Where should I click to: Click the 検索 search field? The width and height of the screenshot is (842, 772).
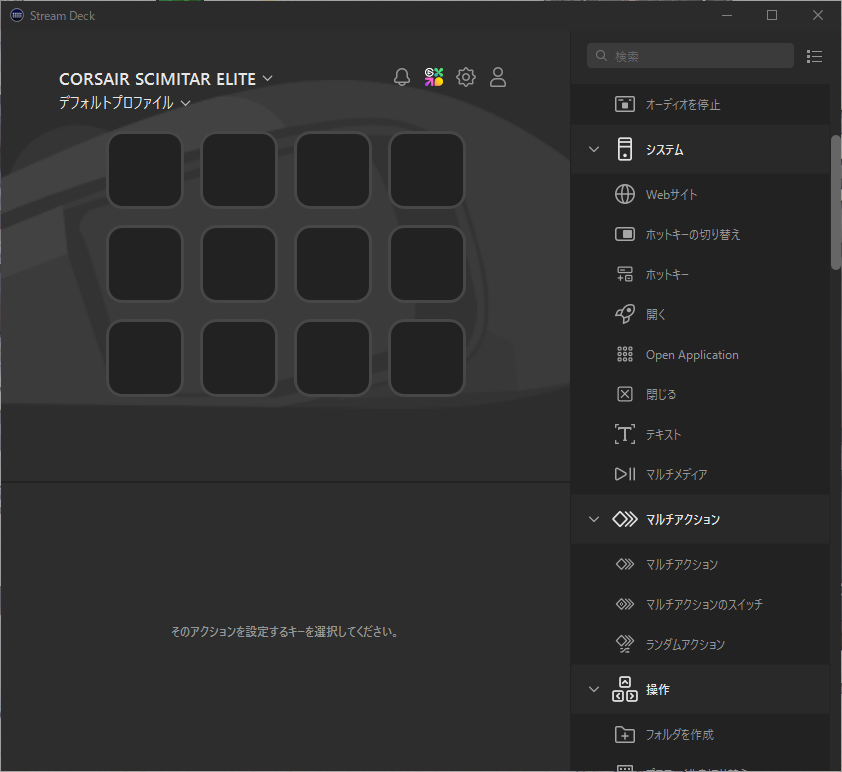tap(690, 56)
